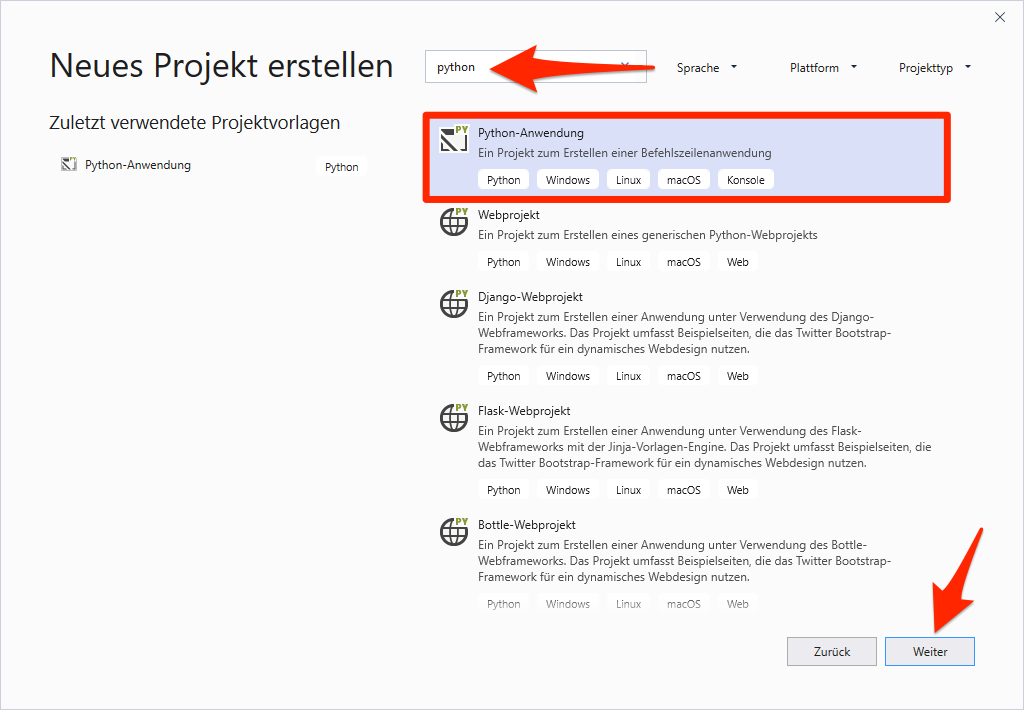Pick the Flask-Webprojekt template title

pos(524,411)
